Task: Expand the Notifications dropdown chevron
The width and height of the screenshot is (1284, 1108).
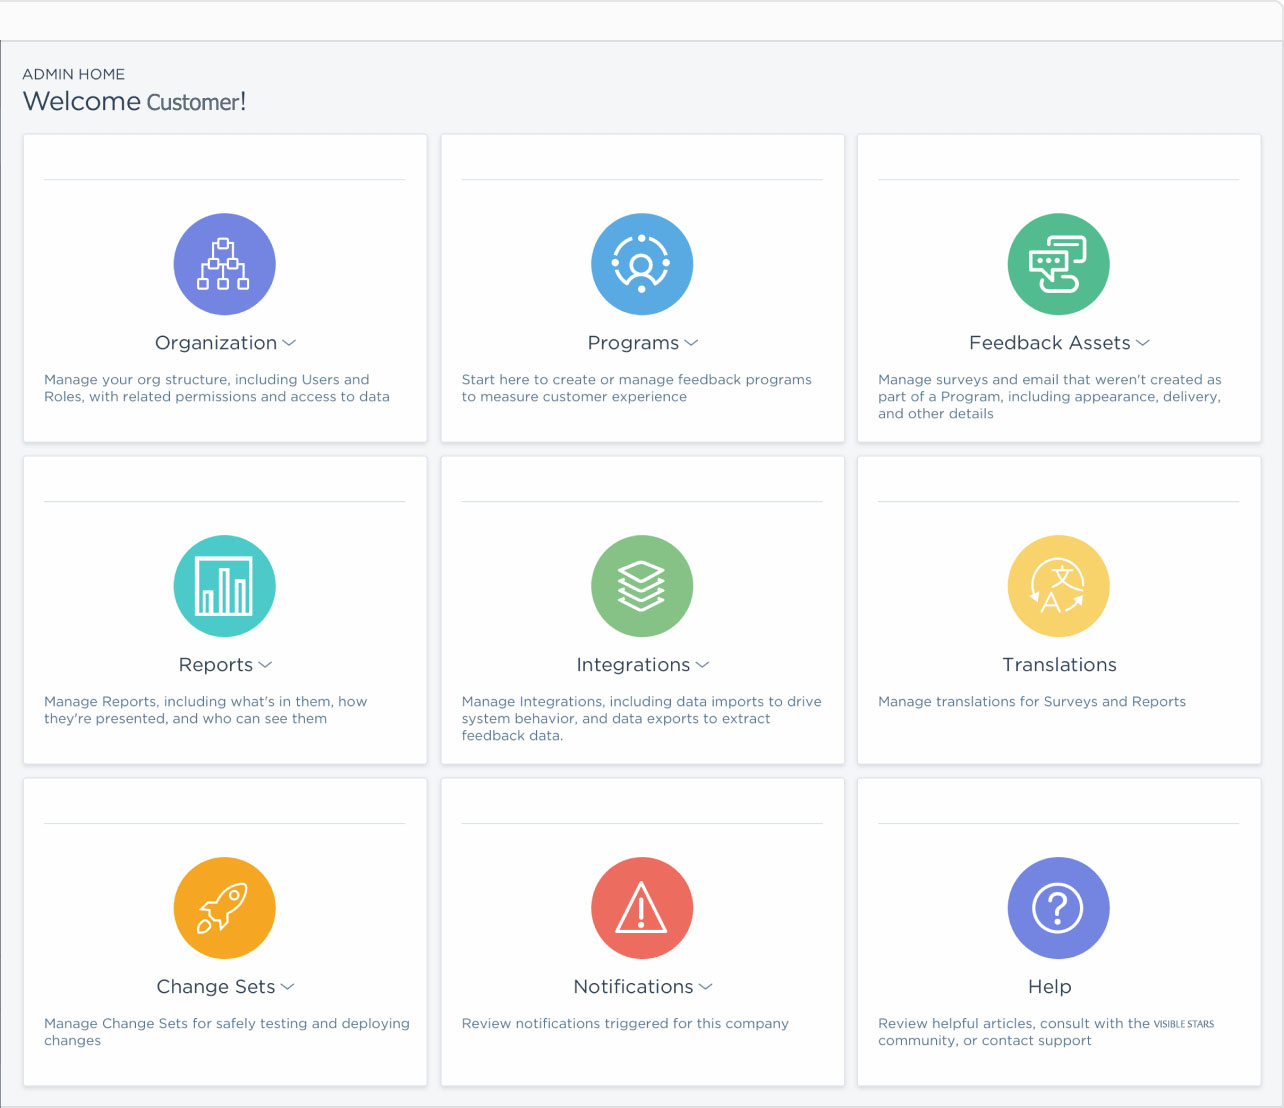Action: pyautogui.click(x=705, y=987)
